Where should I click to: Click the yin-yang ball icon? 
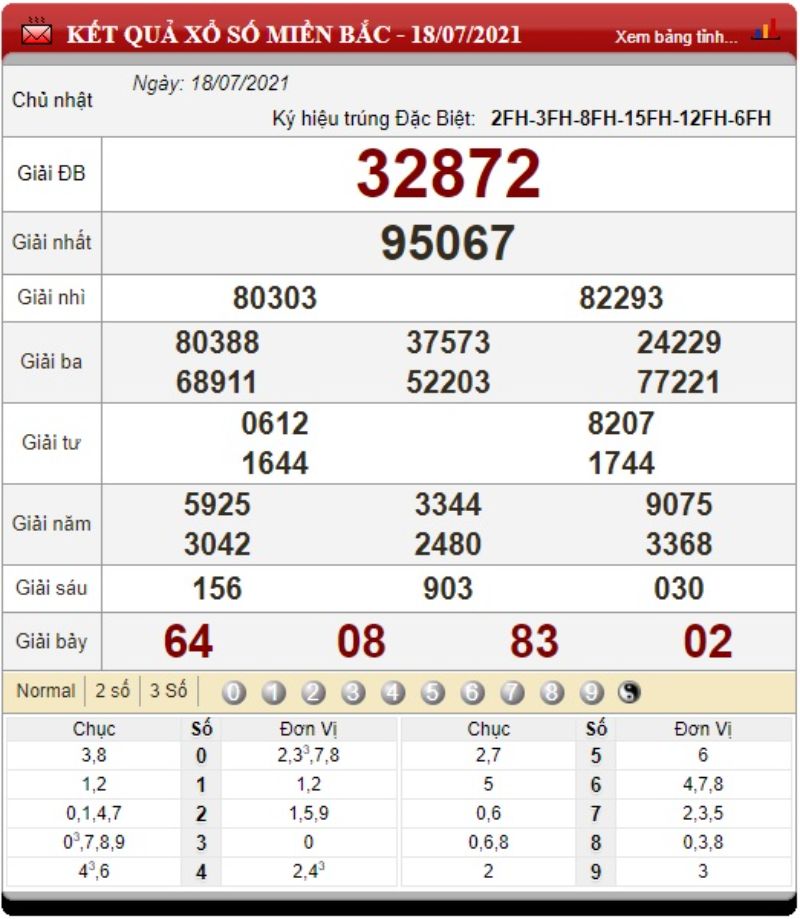point(629,692)
